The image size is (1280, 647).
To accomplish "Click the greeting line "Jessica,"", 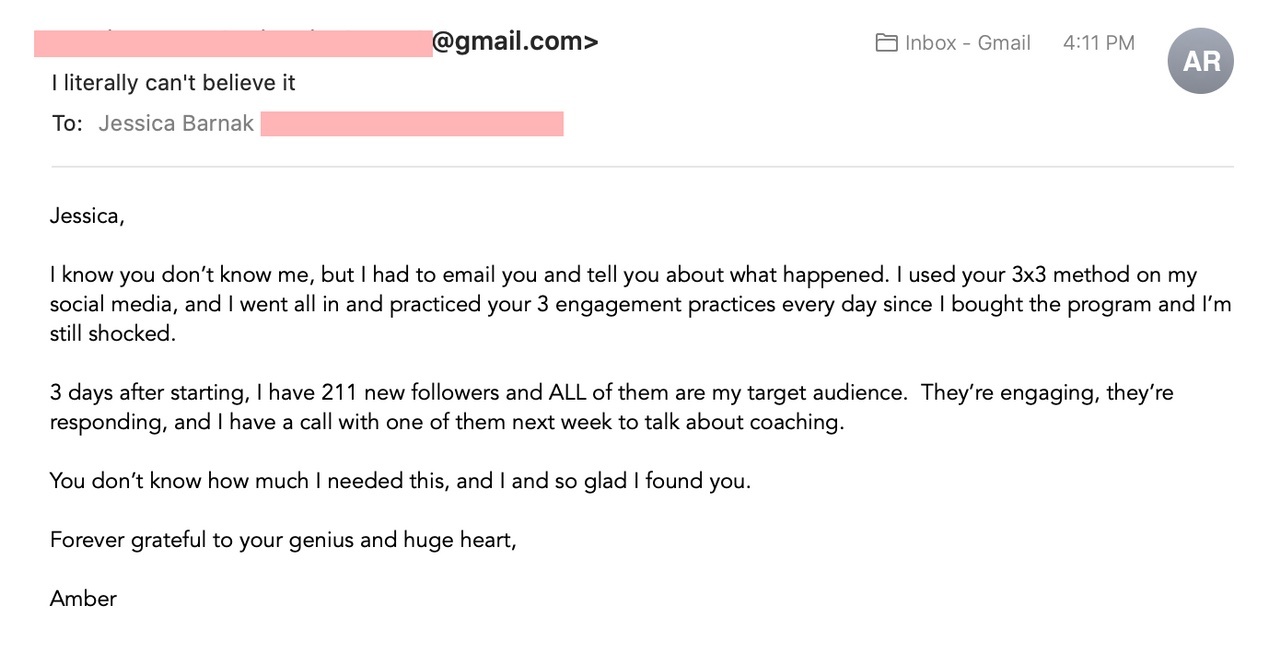I will (87, 216).
